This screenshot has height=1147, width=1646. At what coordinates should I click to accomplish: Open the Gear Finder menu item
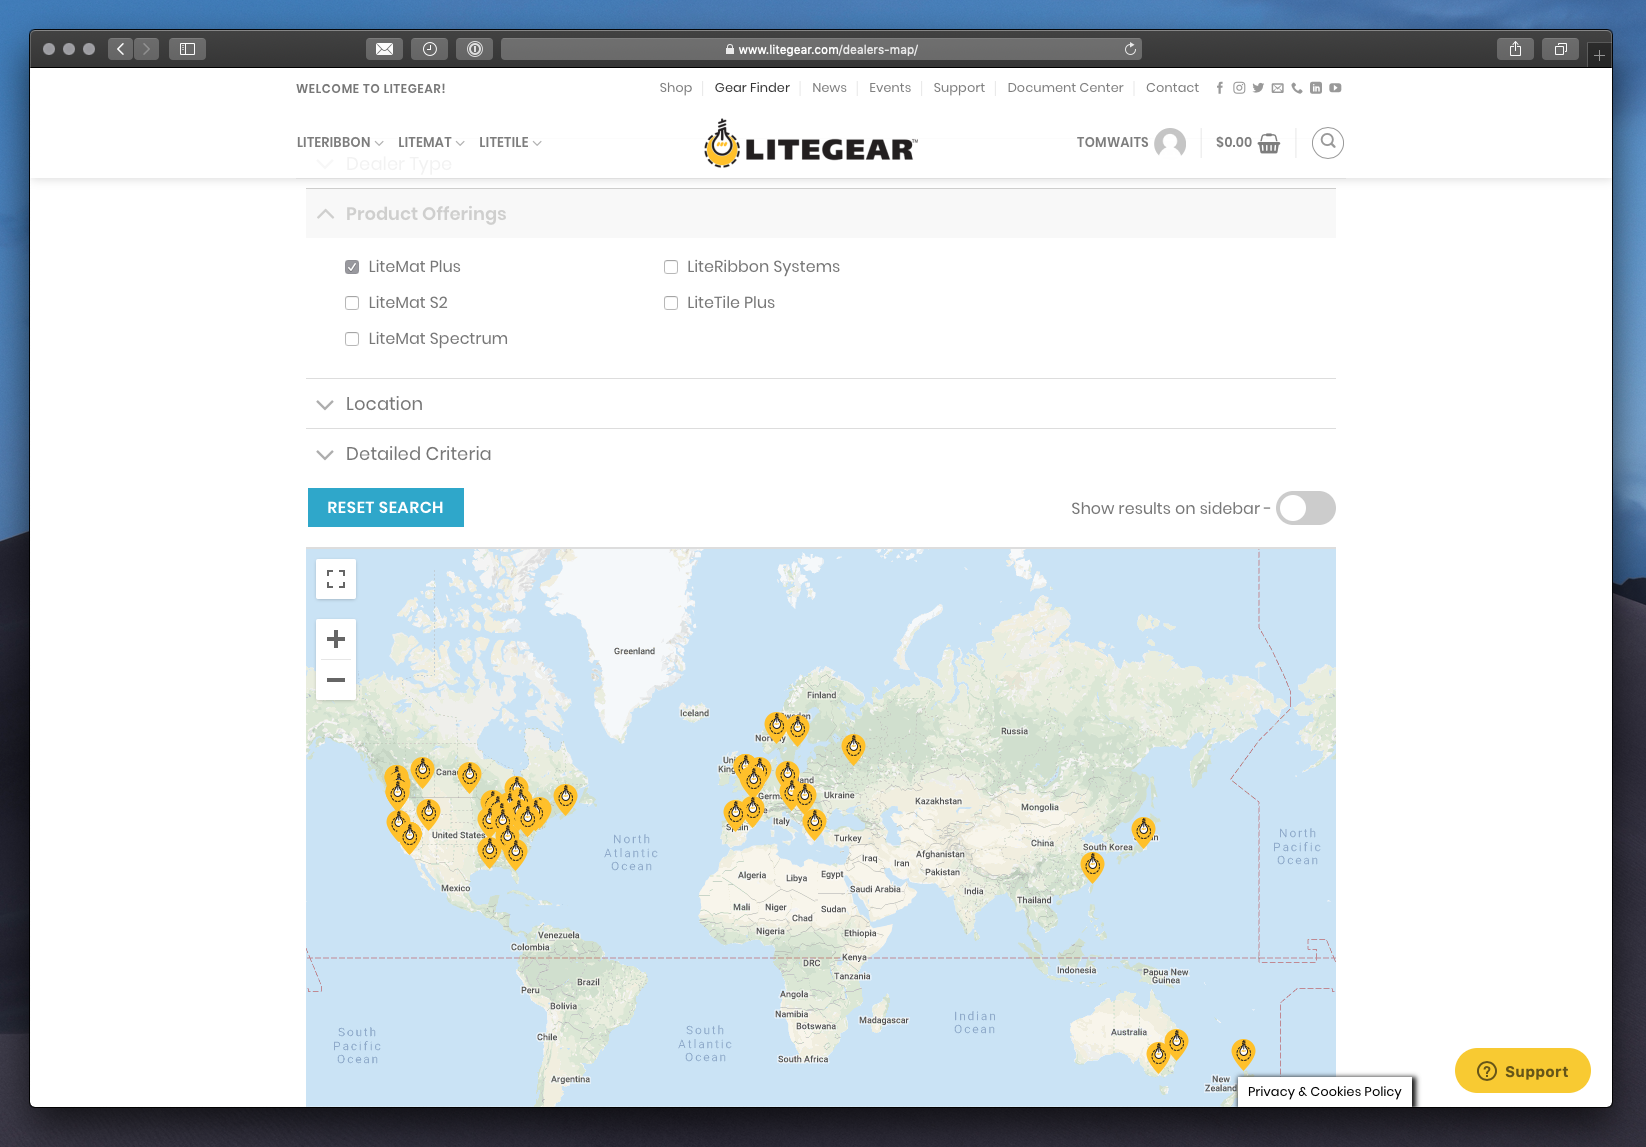752,88
